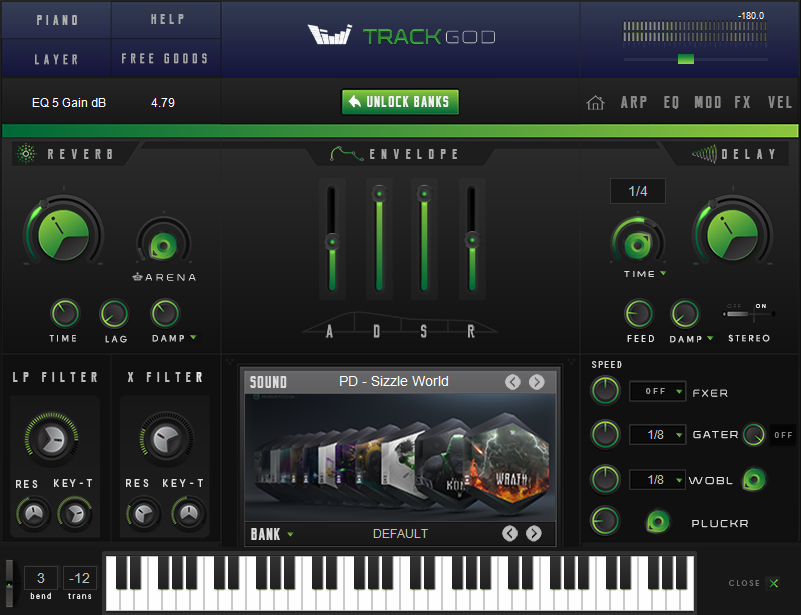
Task: Click the large Delay amount knob
Action: [733, 234]
